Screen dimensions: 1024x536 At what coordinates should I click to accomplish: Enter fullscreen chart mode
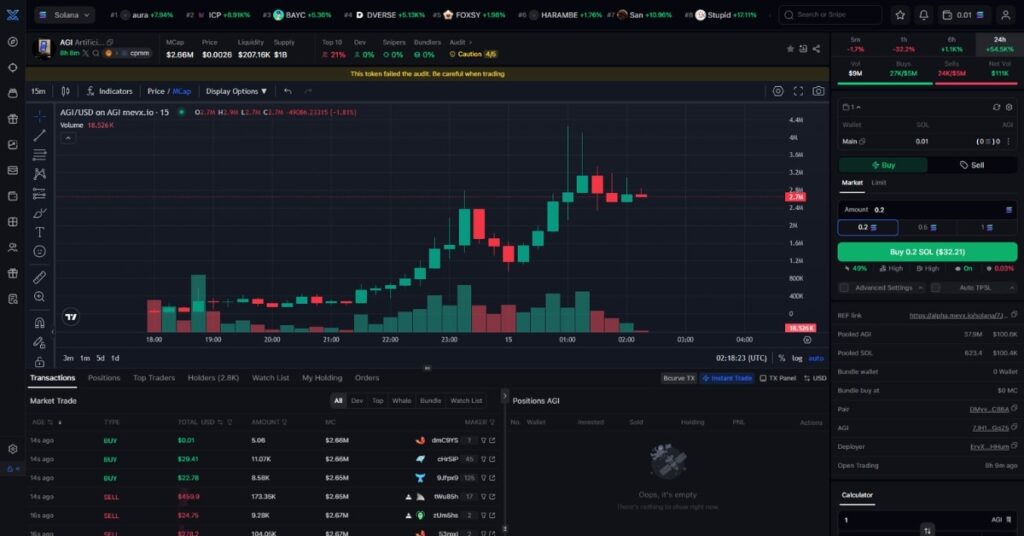pos(798,91)
